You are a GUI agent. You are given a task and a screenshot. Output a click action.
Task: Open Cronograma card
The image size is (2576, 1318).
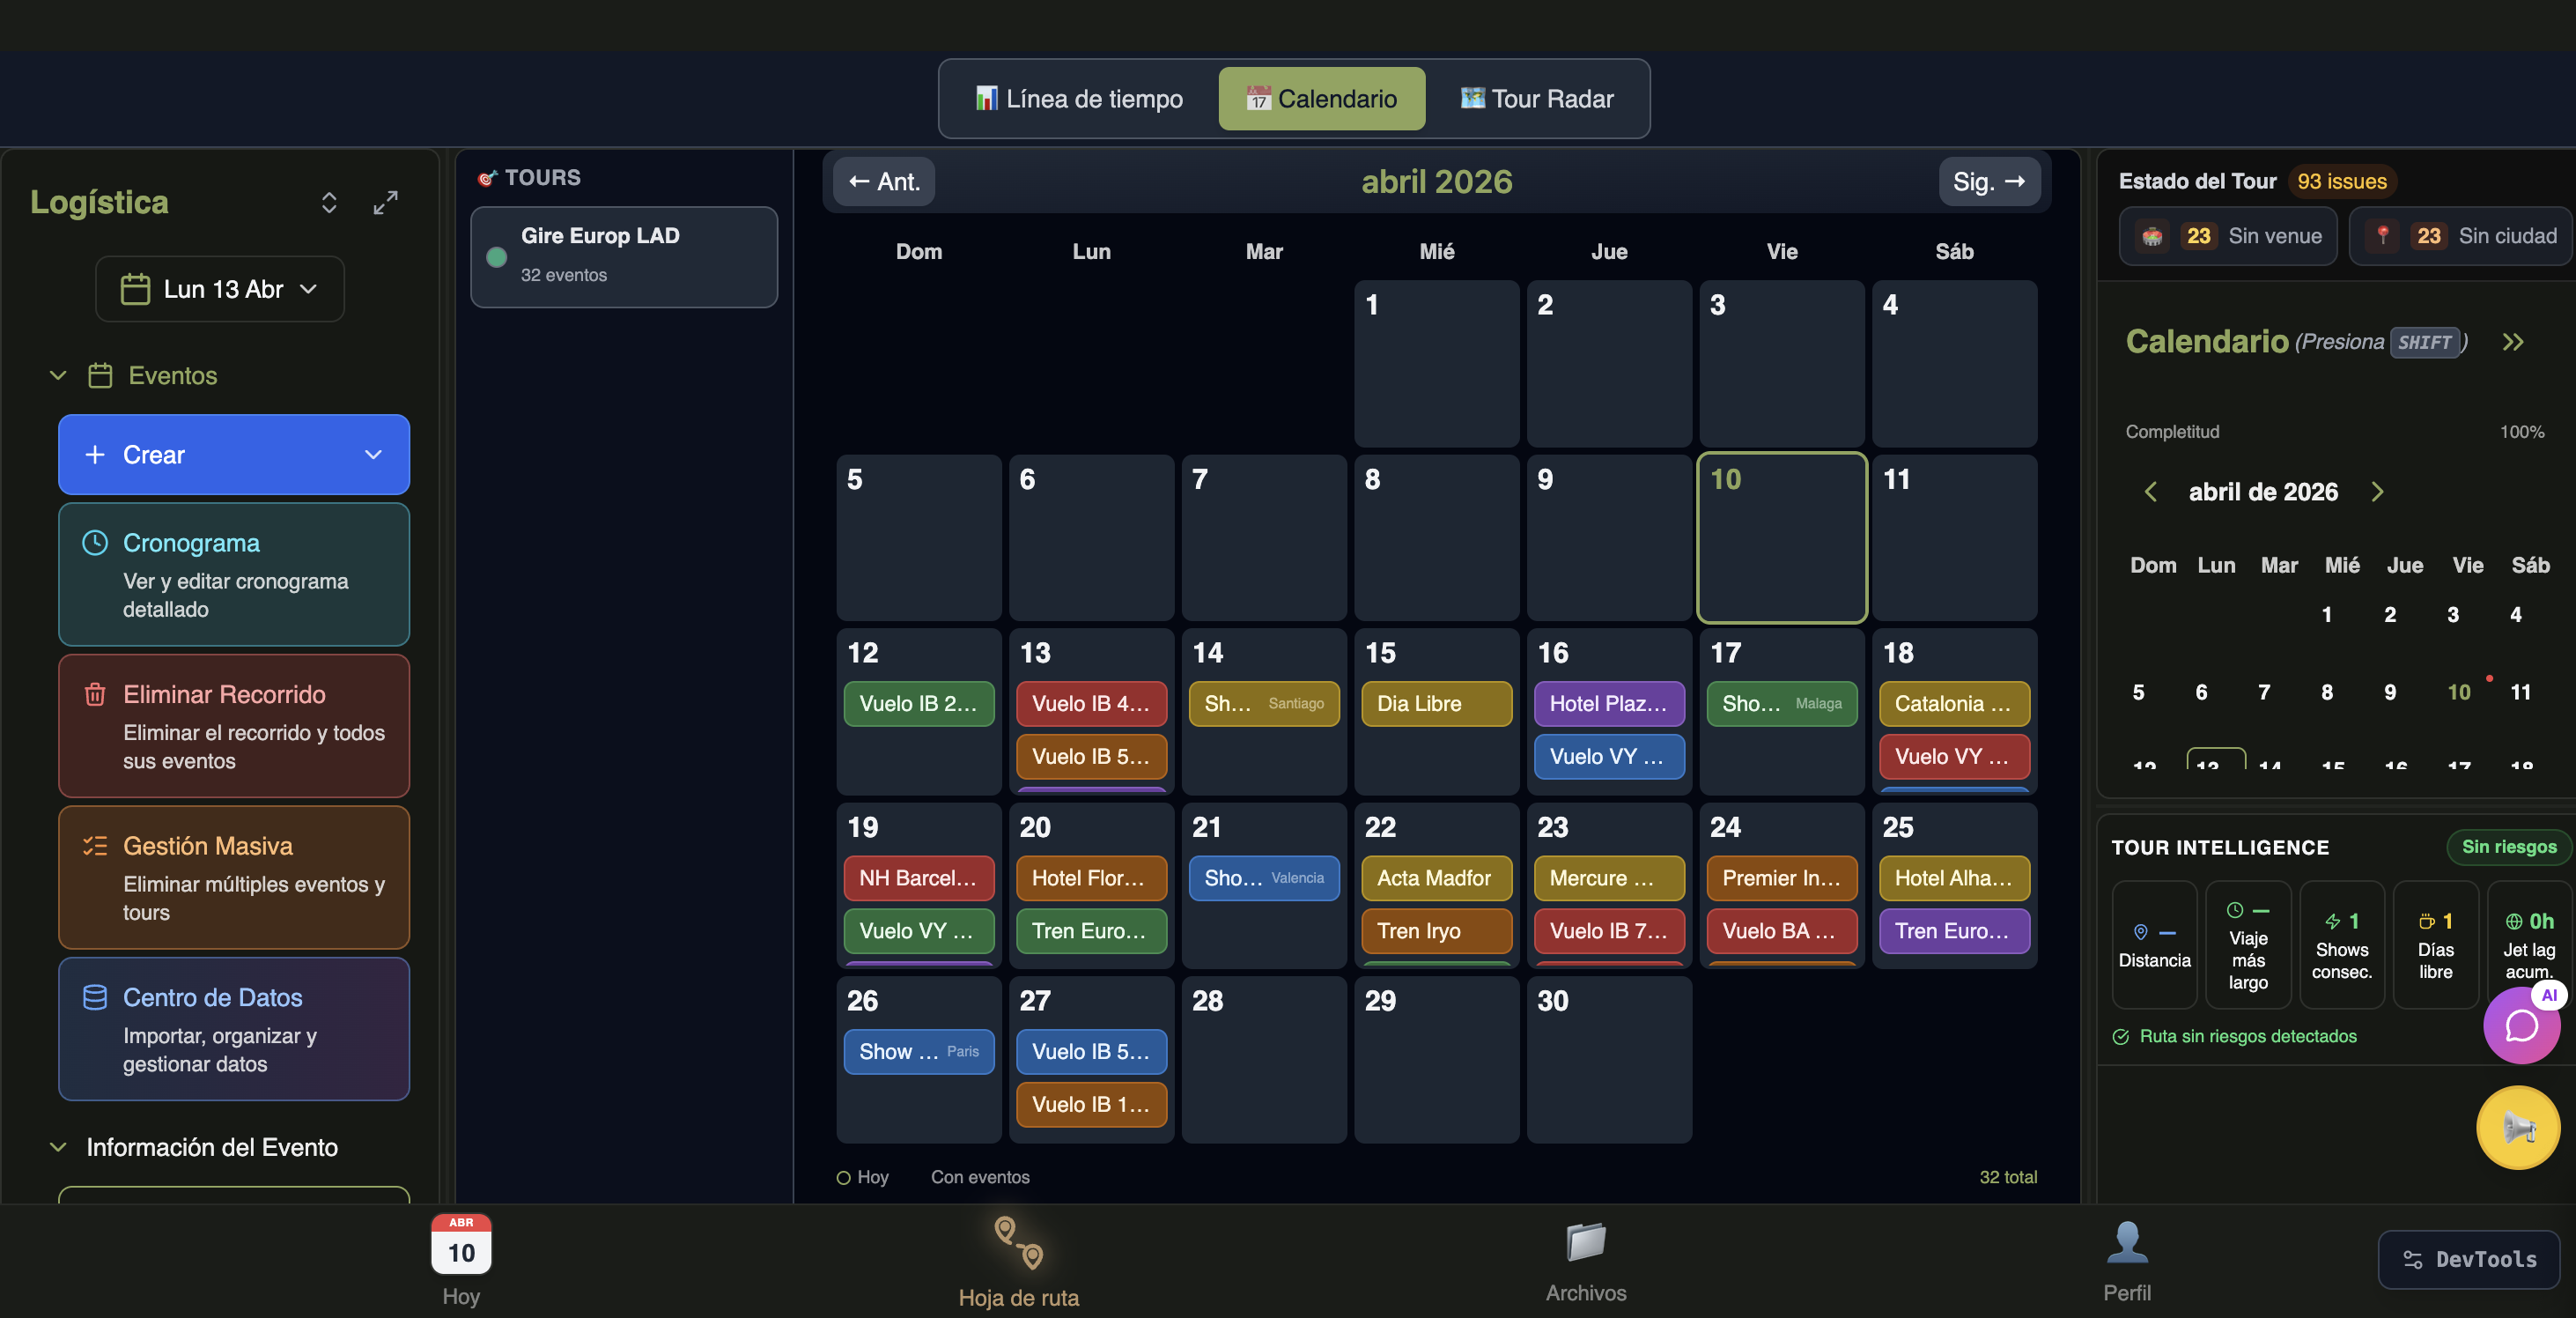[234, 575]
